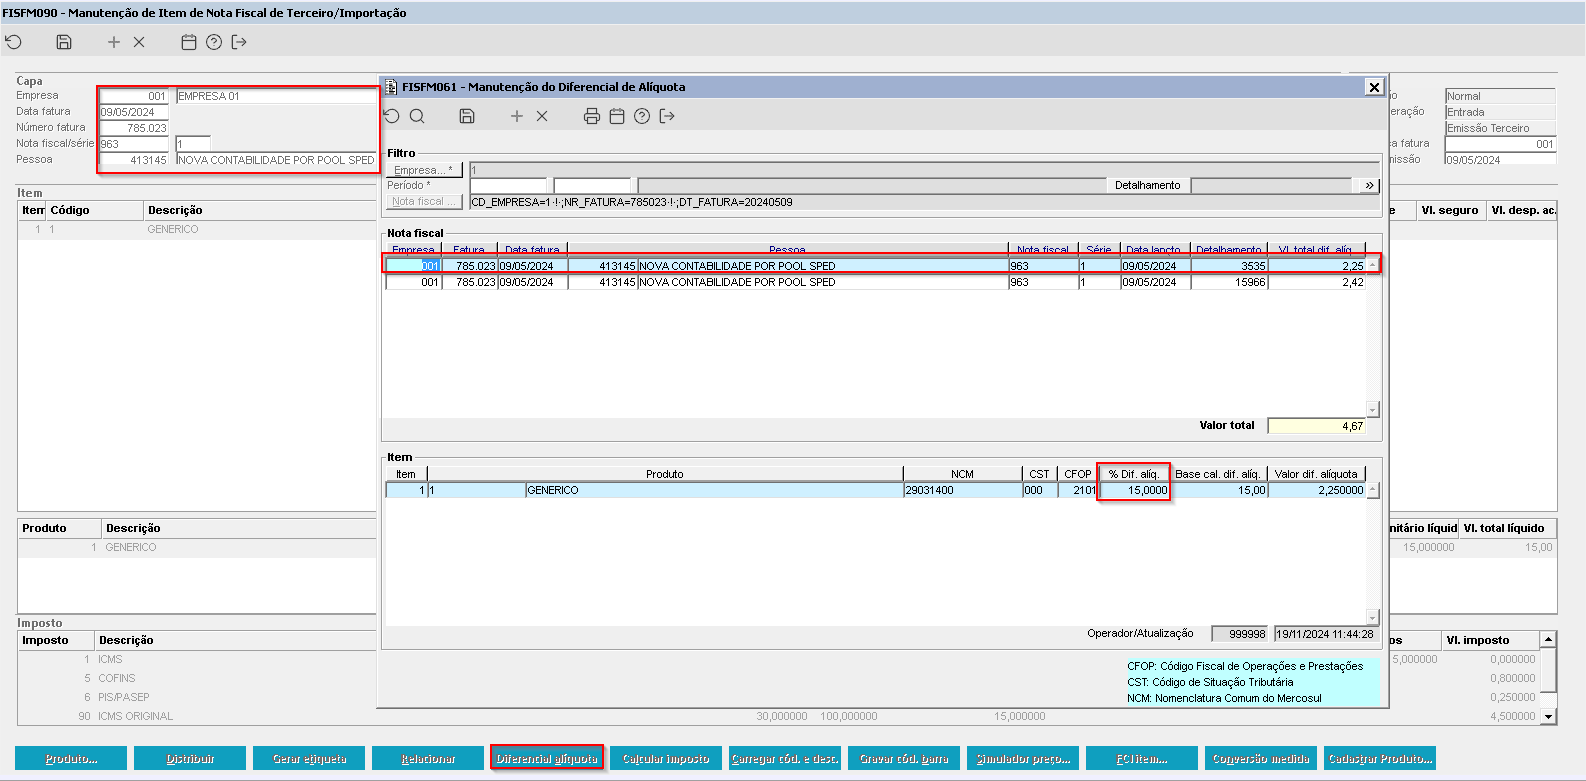Click the save icon in FISFM061 dialog

(x=467, y=116)
